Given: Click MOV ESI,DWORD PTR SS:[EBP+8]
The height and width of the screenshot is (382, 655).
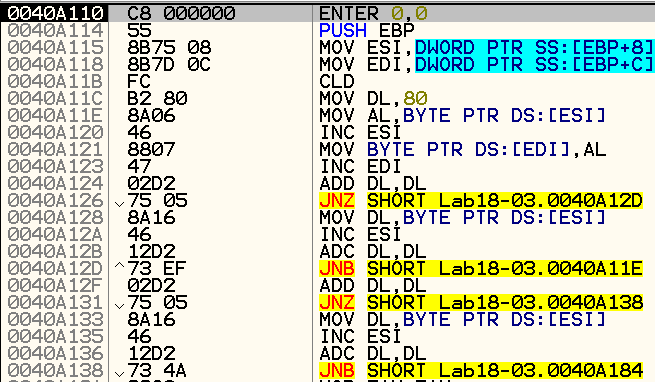Looking at the screenshot, I should 486,48.
